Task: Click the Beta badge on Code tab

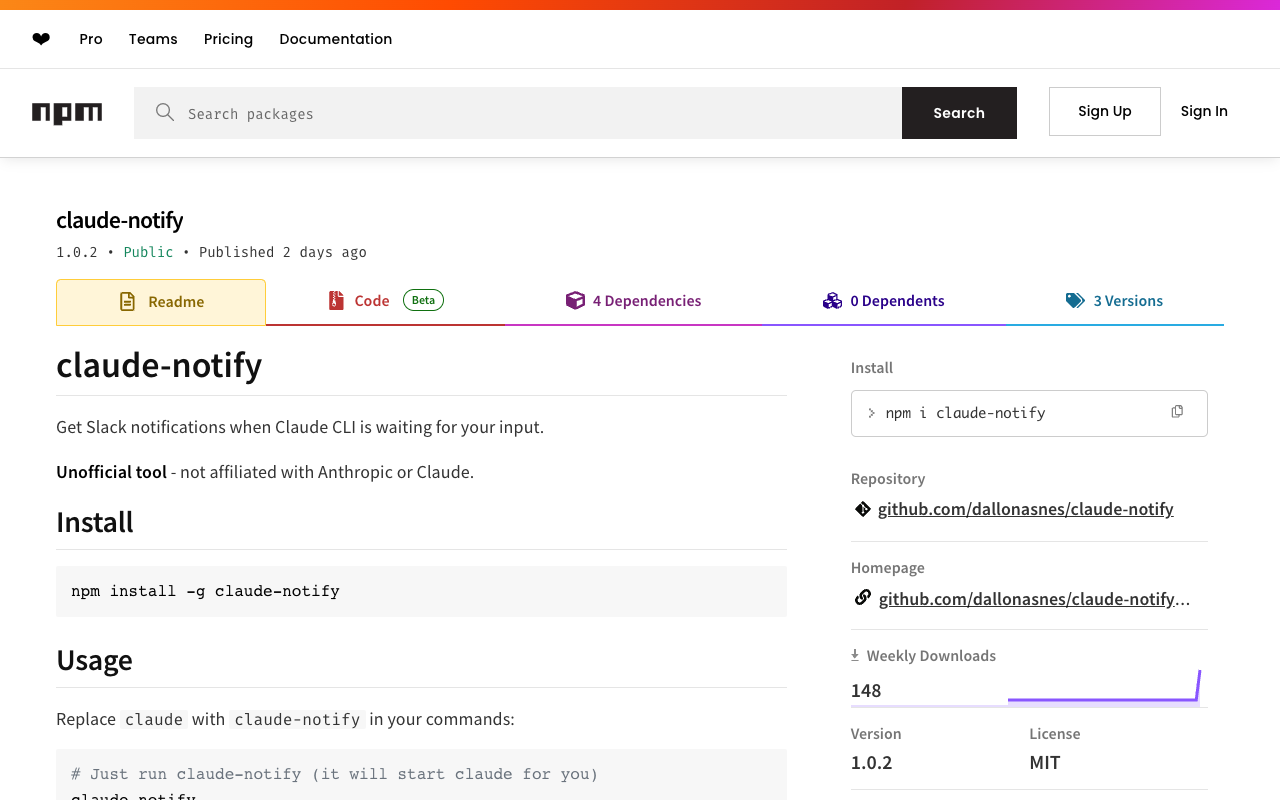Action: pyautogui.click(x=423, y=300)
